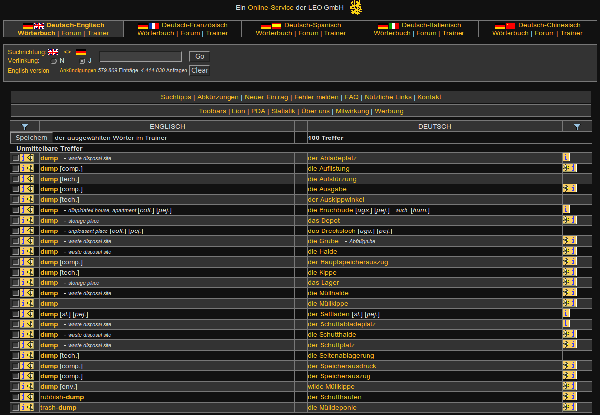Open the filter arrow beside the DEUTSCH header
Viewport: 600px width, 415px height.
[x=577, y=126]
